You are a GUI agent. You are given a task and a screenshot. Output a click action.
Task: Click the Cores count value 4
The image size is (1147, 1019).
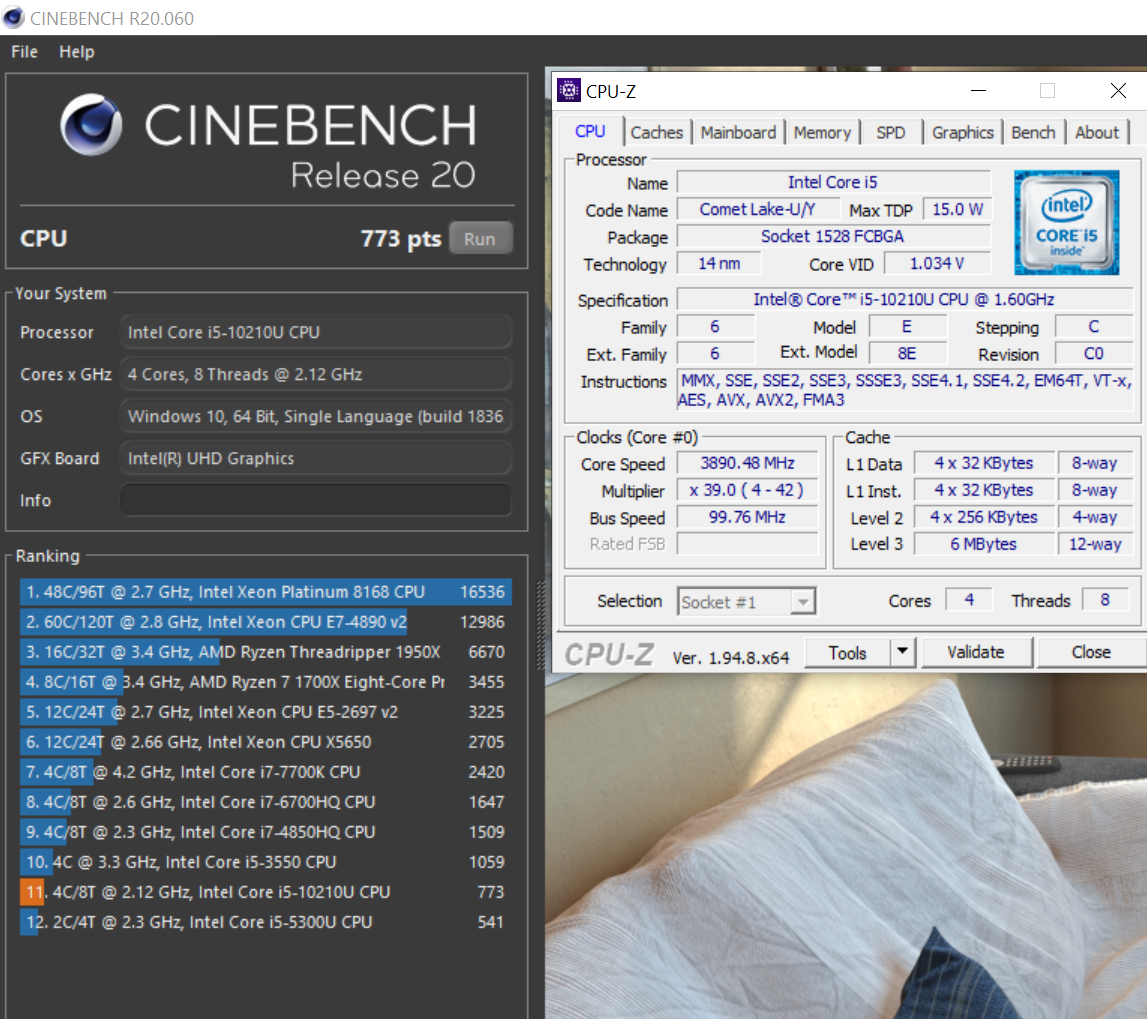tap(969, 600)
